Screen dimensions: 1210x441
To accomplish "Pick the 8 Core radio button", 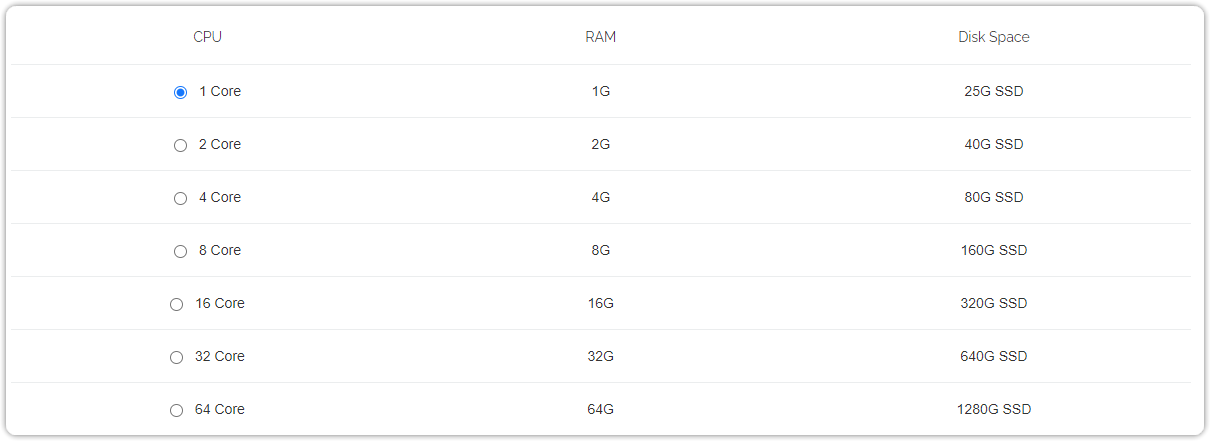I will [181, 251].
